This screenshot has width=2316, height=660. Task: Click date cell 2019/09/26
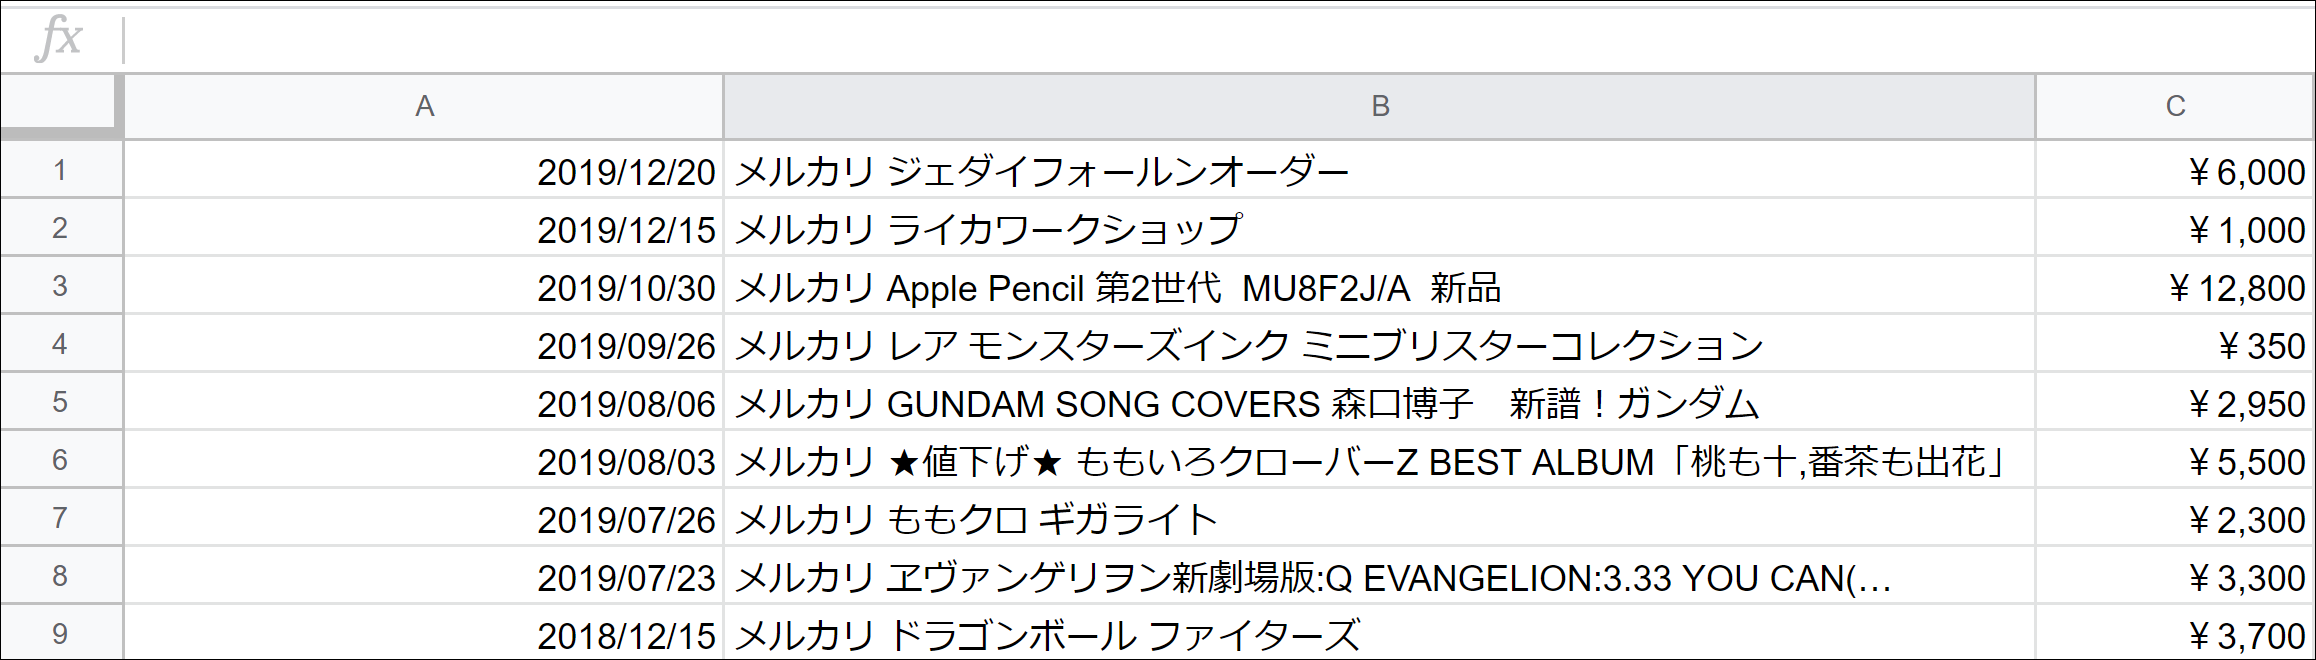pyautogui.click(x=424, y=344)
